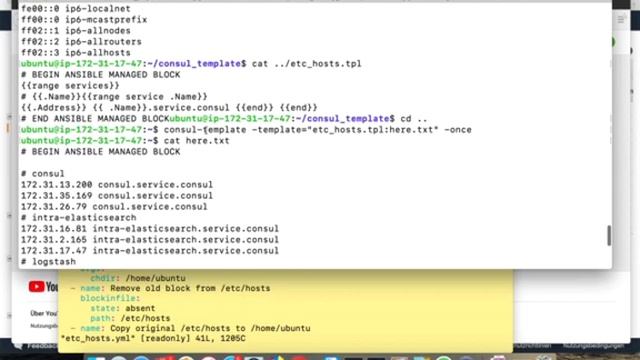640x360 pixels.
Task: Click the '172.31.2.165 intra-elasticsearch' line
Action: [150, 240]
